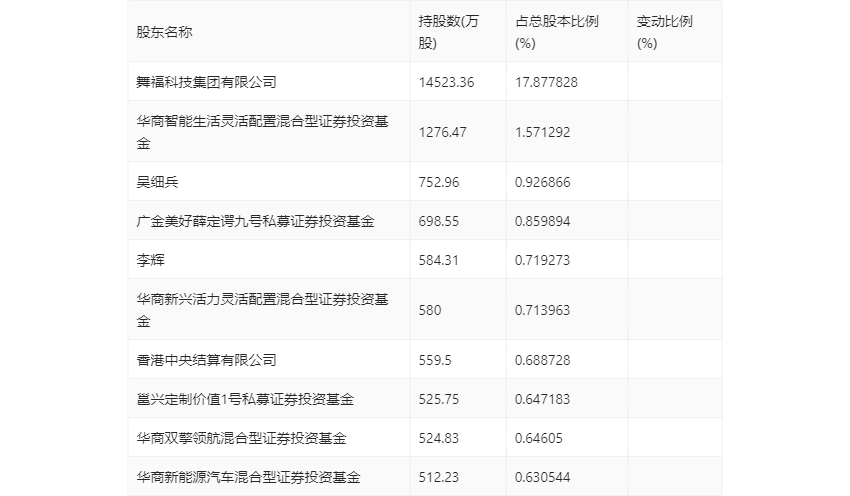Select shareholder 吴细兵

(x=157, y=182)
